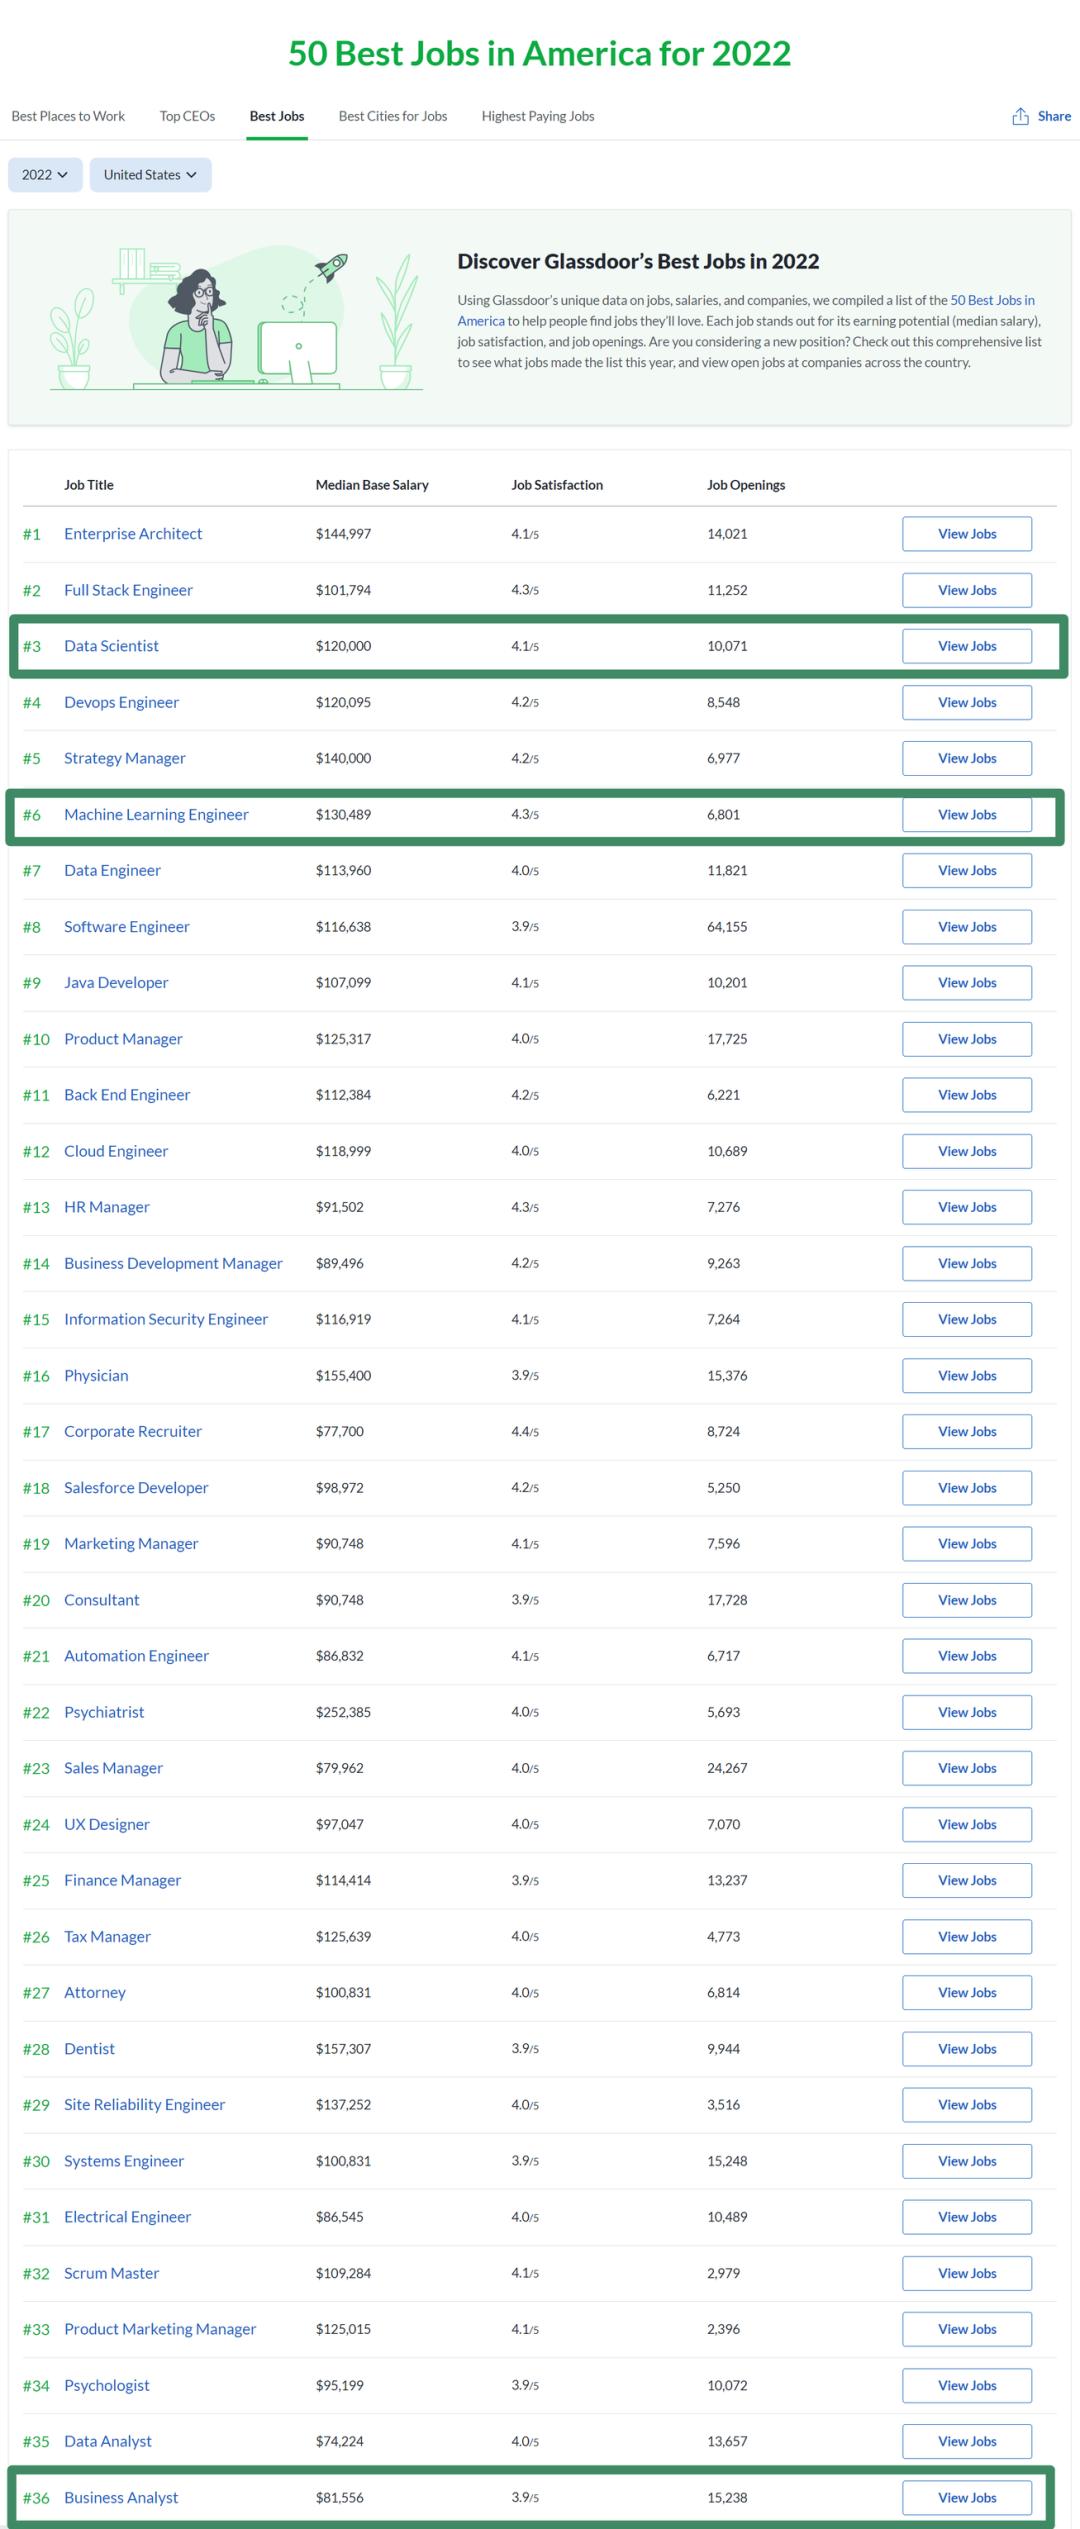The width and height of the screenshot is (1080, 2529).
Task: Select the Physician job title link
Action: pos(96,1376)
